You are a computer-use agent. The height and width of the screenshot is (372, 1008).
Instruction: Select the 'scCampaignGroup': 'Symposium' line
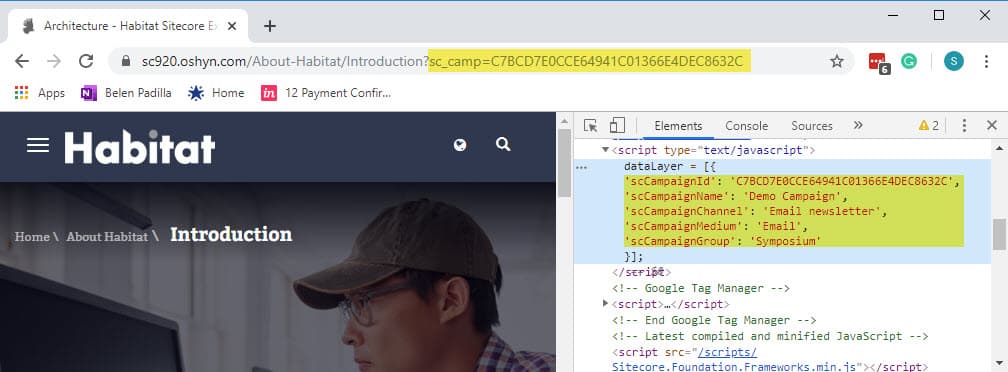pyautogui.click(x=723, y=241)
